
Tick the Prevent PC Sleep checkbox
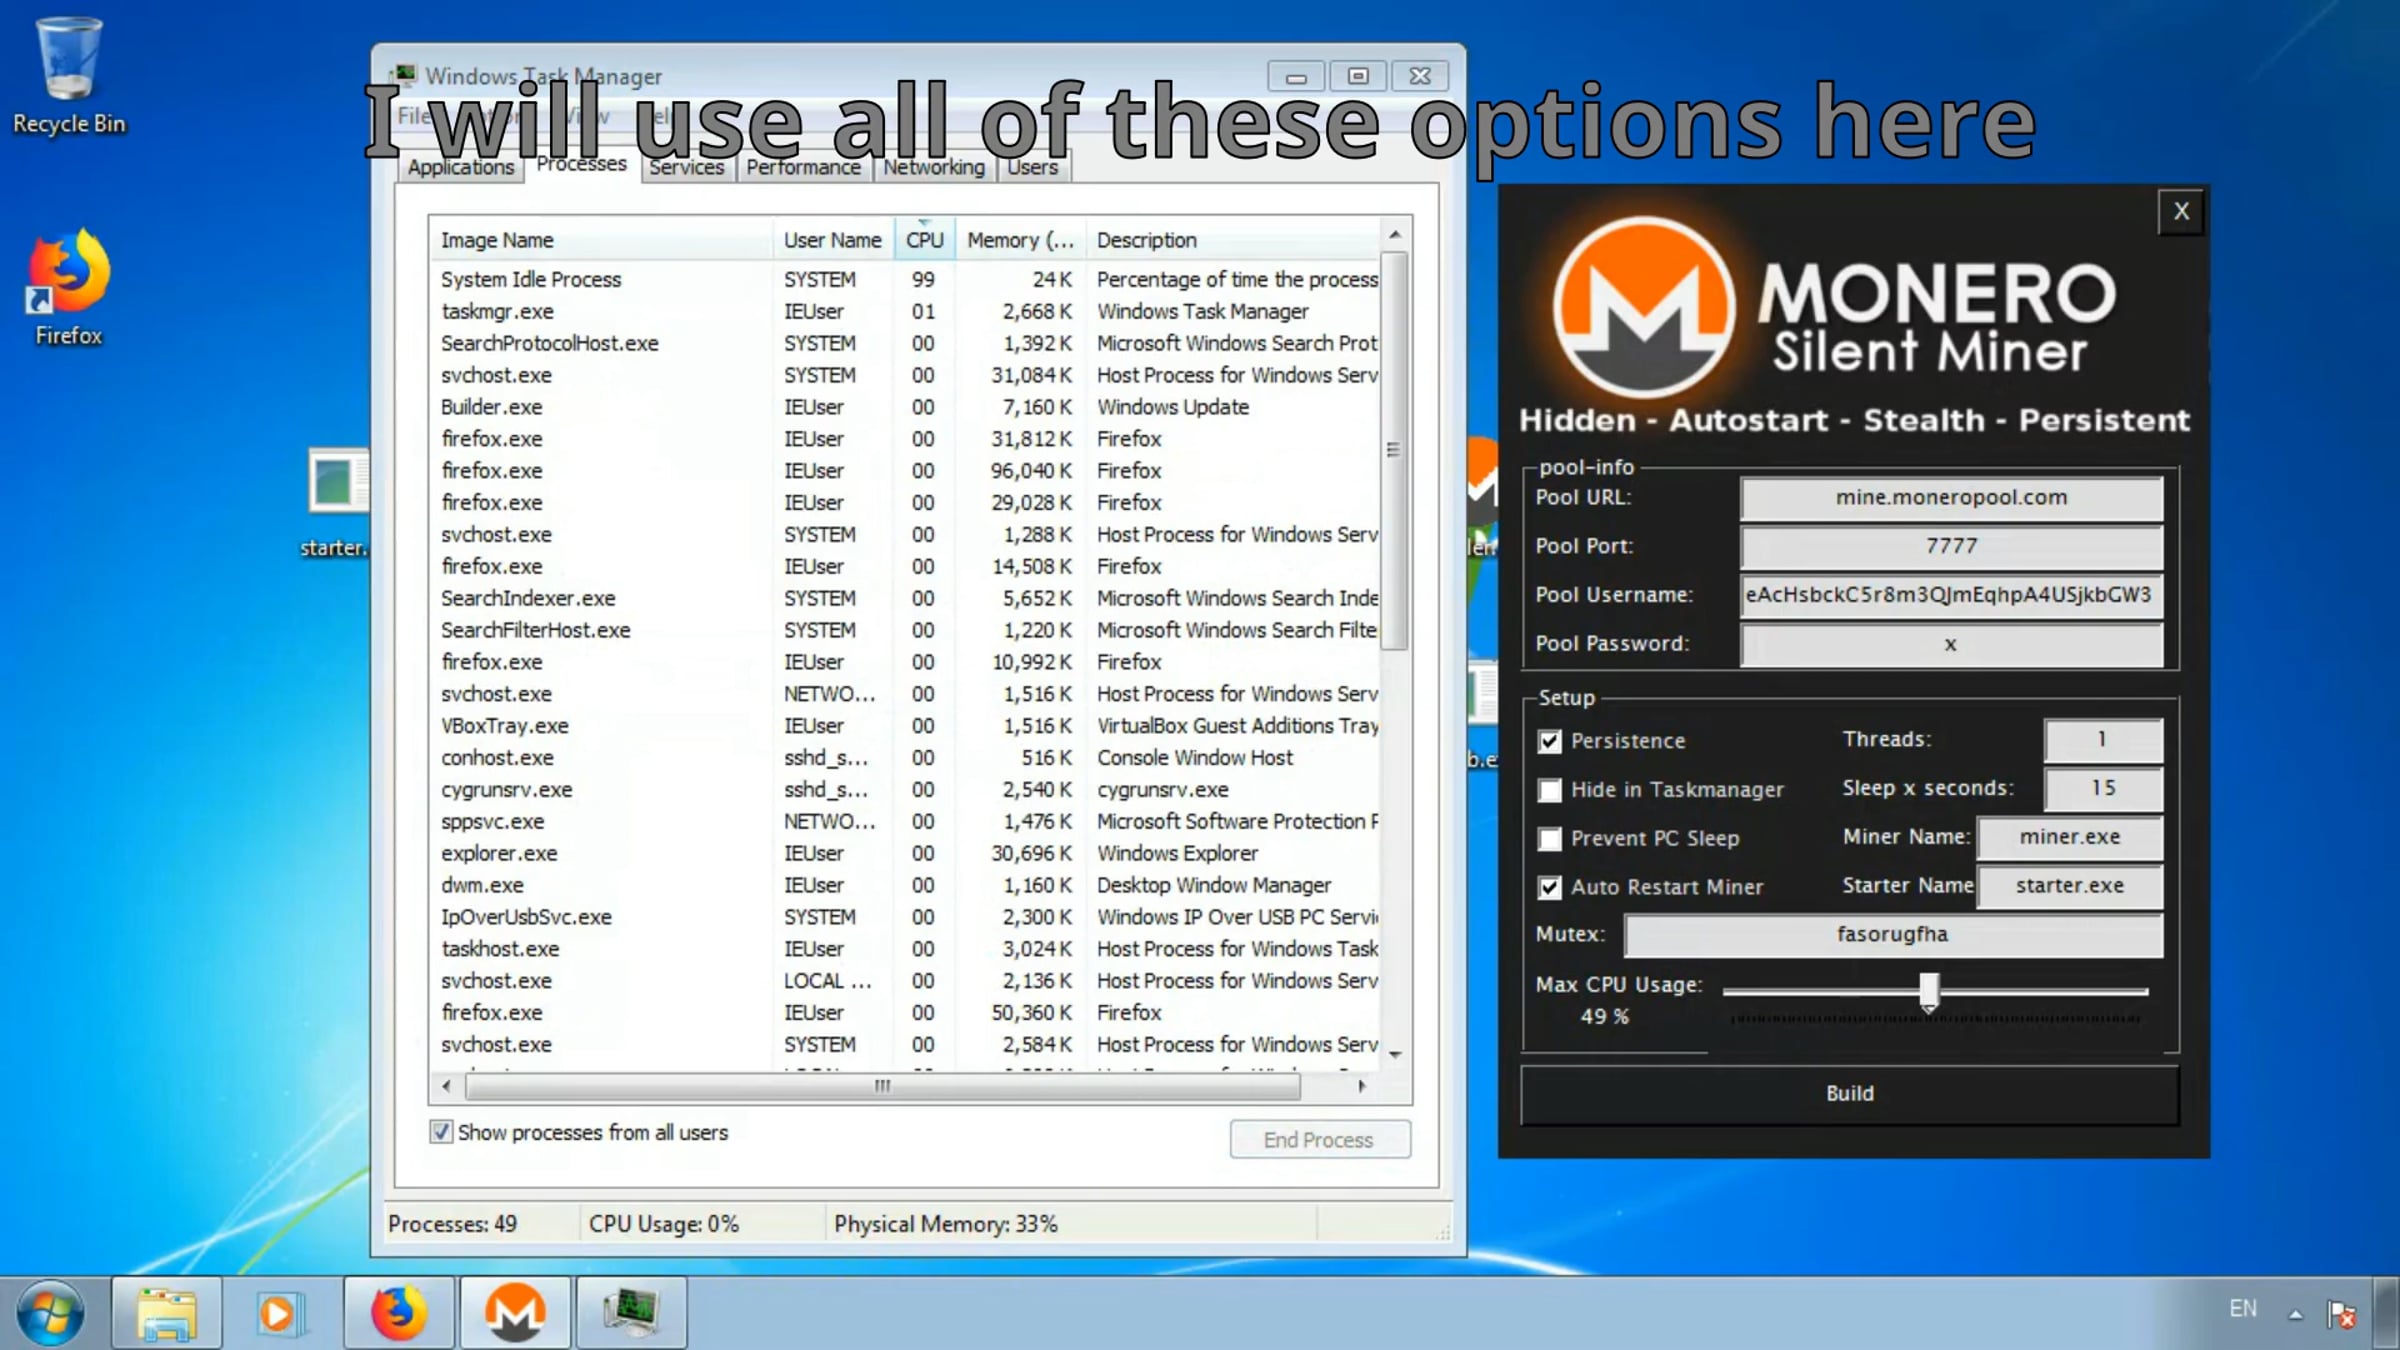point(1549,839)
